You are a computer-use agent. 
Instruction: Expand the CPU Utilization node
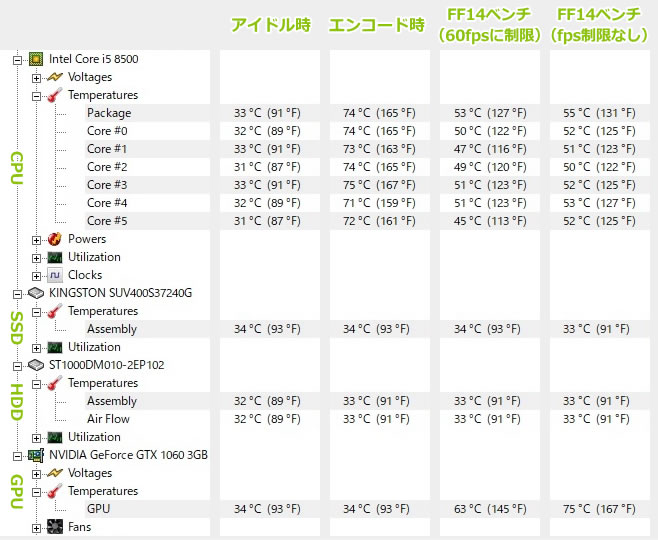(x=37, y=258)
